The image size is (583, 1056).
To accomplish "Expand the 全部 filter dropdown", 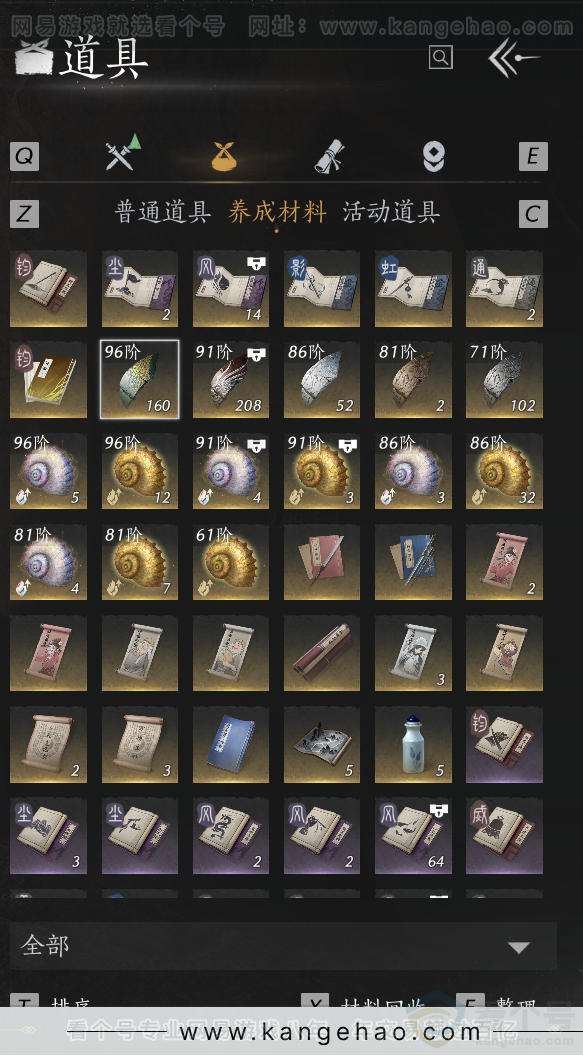I will tap(283, 946).
